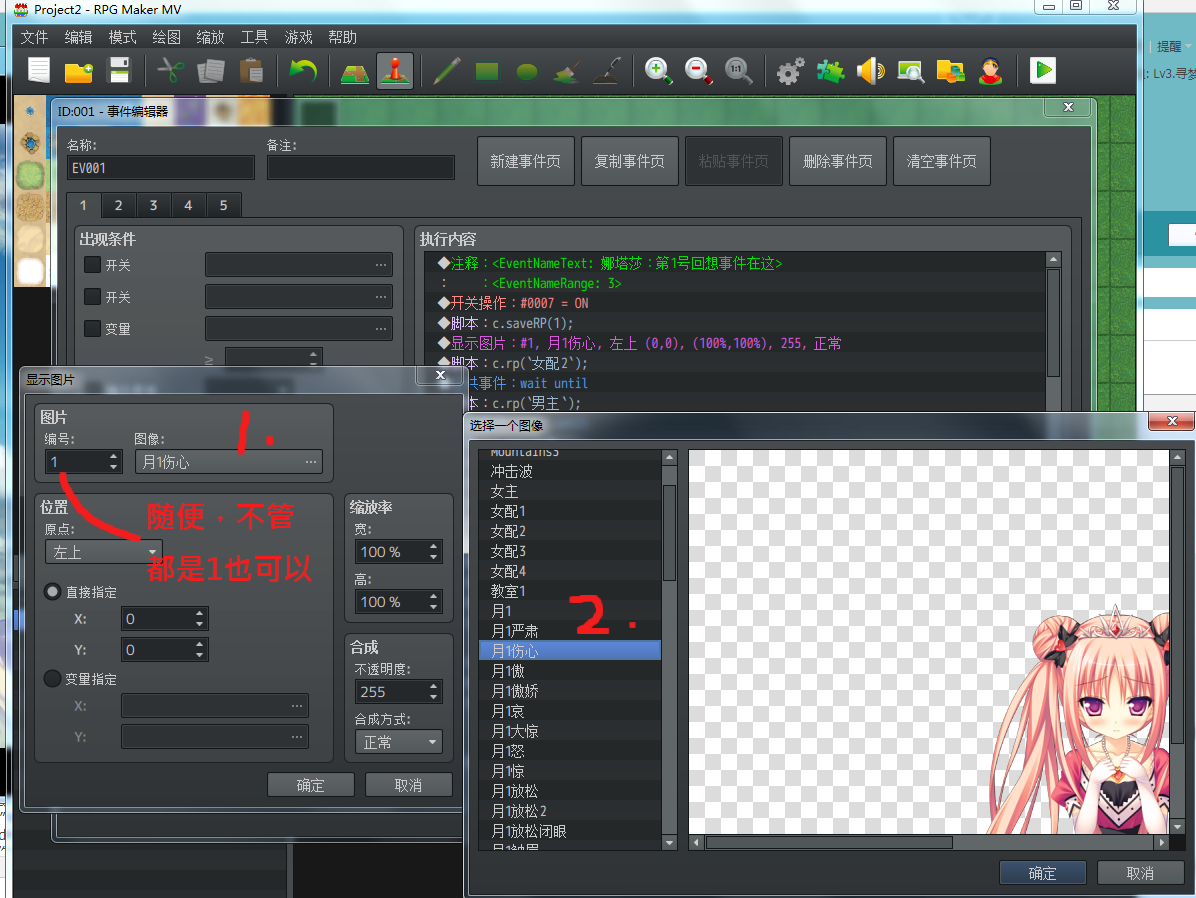
Task: Open the Resource Manager icon
Action: tap(950, 71)
